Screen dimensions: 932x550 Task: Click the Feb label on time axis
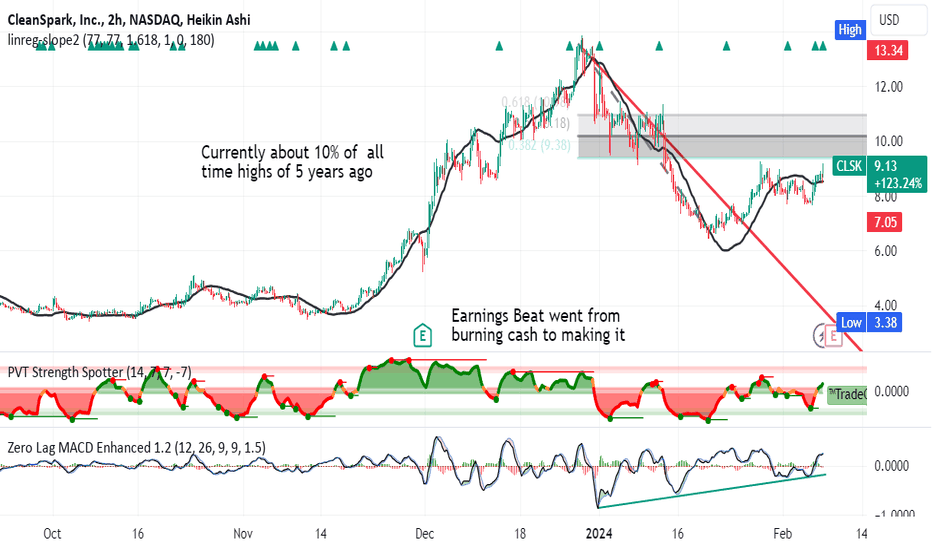point(783,533)
